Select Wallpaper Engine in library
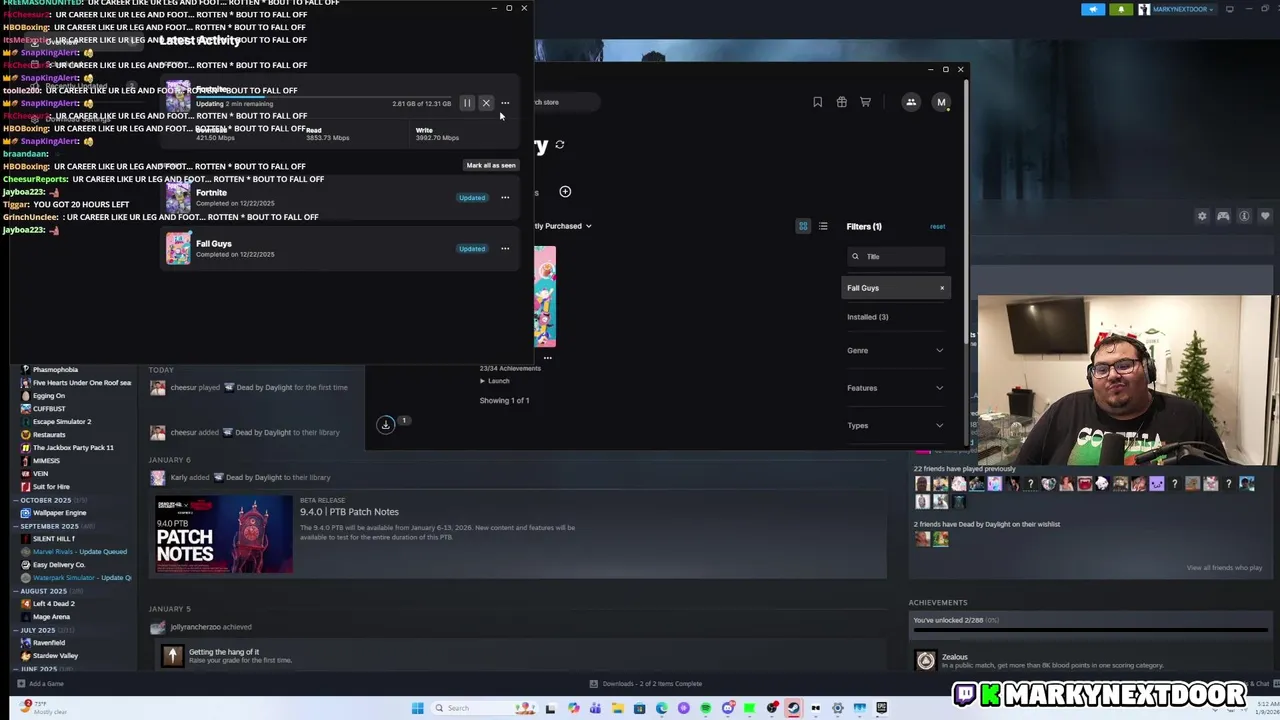This screenshot has height=720, width=1280. pos(60,513)
